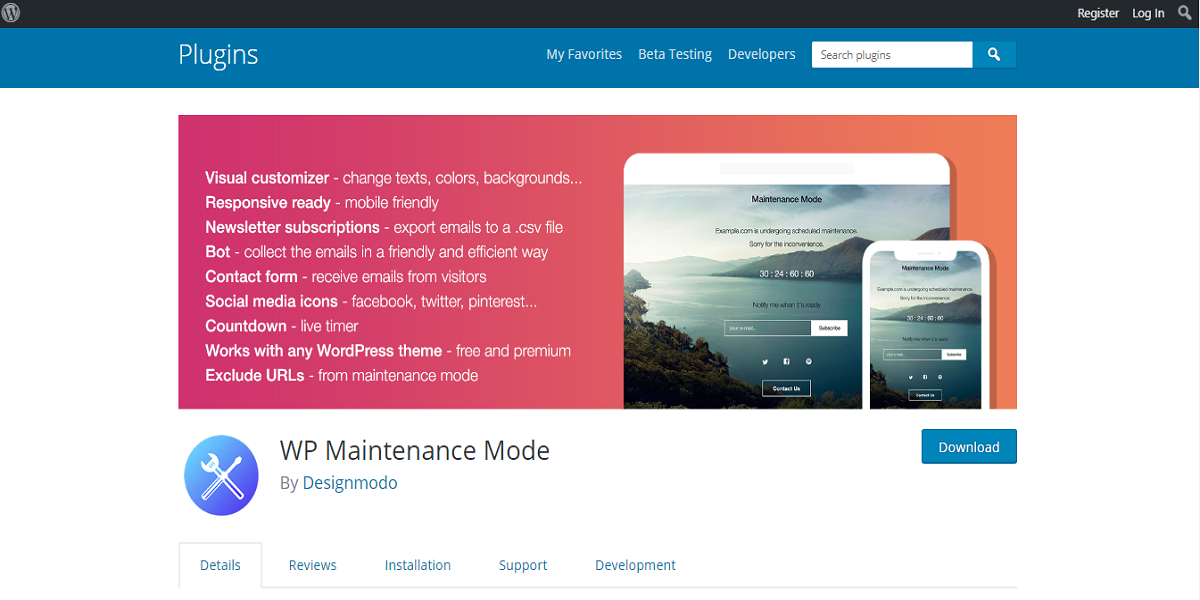Go to Plugins home heading
Viewport: 1200px width, 600px height.
[218, 54]
